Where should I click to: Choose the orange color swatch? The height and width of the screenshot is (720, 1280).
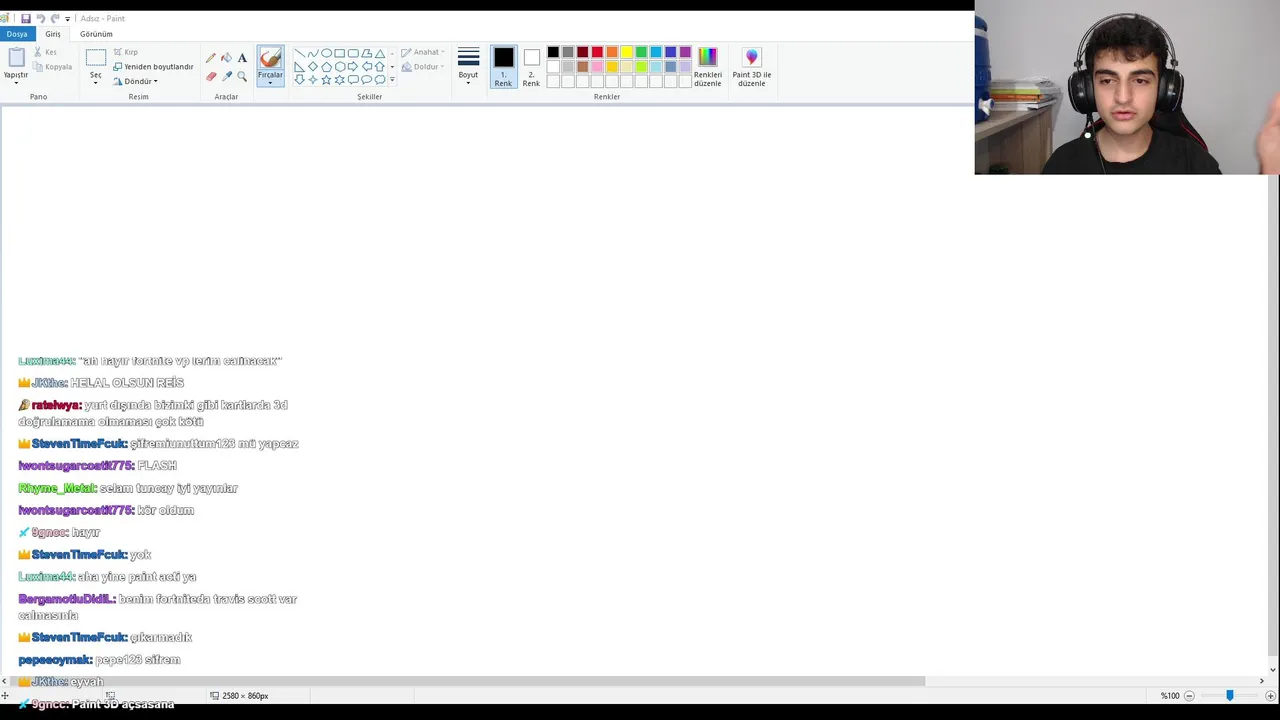point(612,52)
